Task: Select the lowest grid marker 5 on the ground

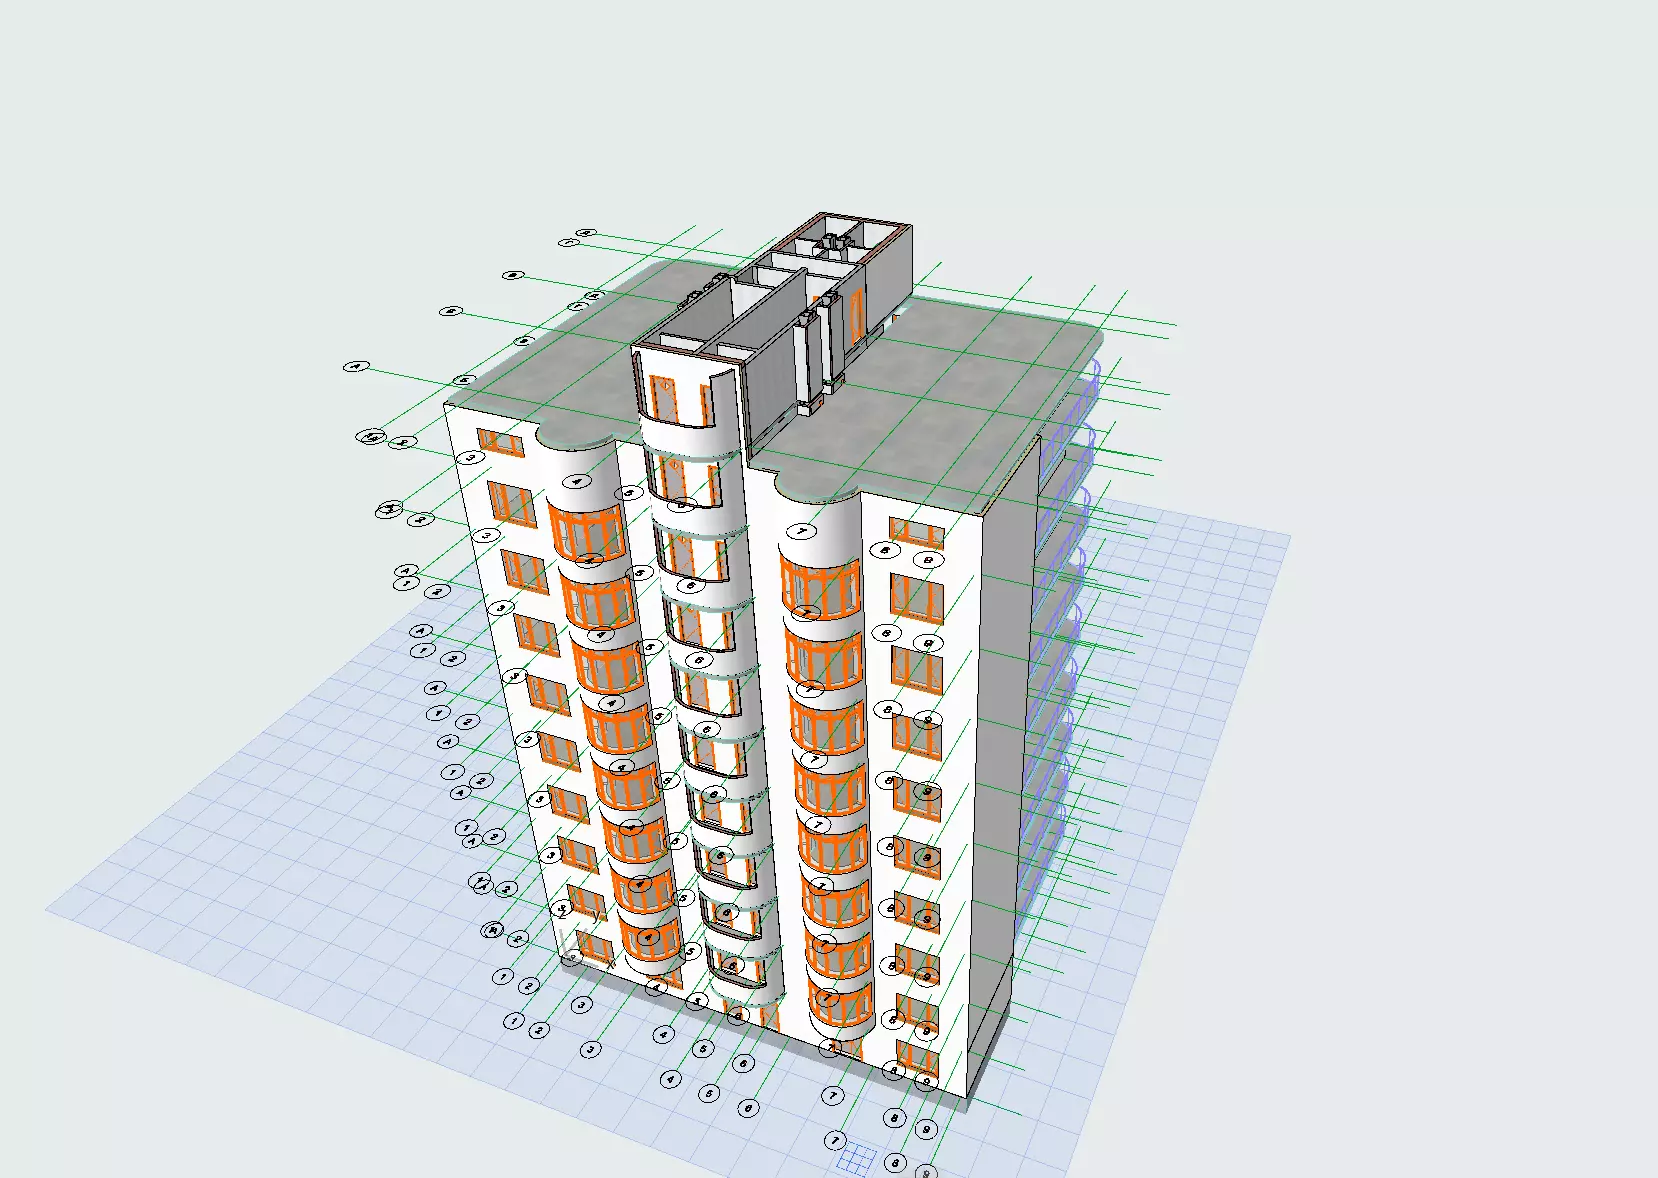Action: click(709, 1093)
